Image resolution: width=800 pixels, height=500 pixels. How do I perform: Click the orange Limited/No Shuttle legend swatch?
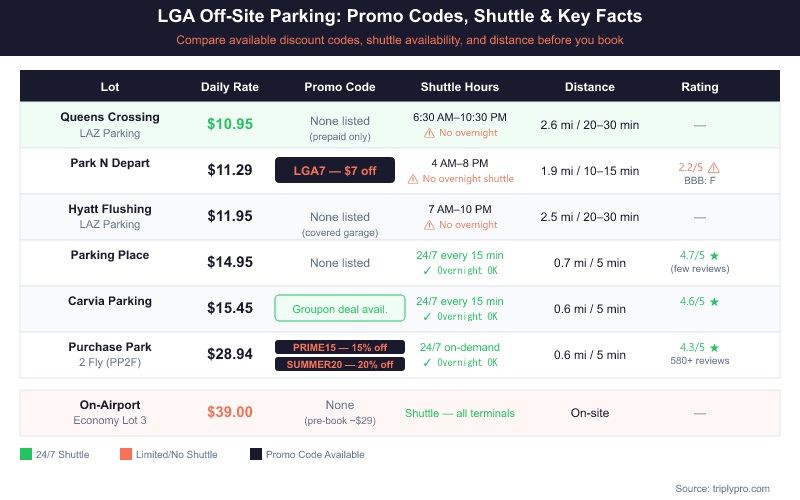click(125, 454)
